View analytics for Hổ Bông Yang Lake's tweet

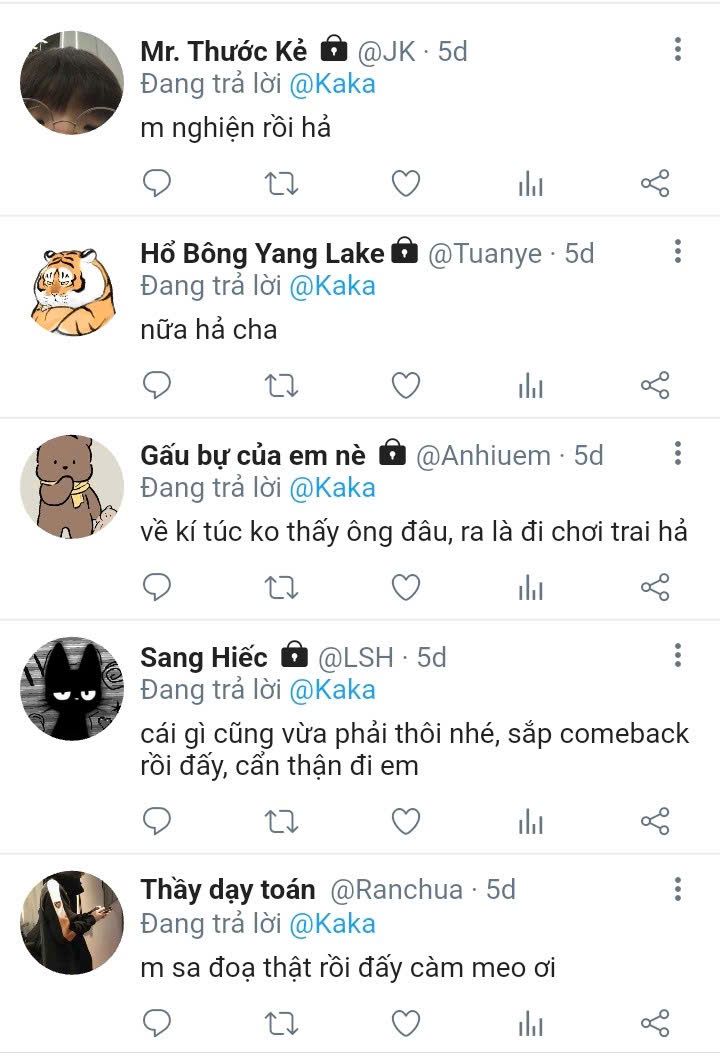coord(531,385)
